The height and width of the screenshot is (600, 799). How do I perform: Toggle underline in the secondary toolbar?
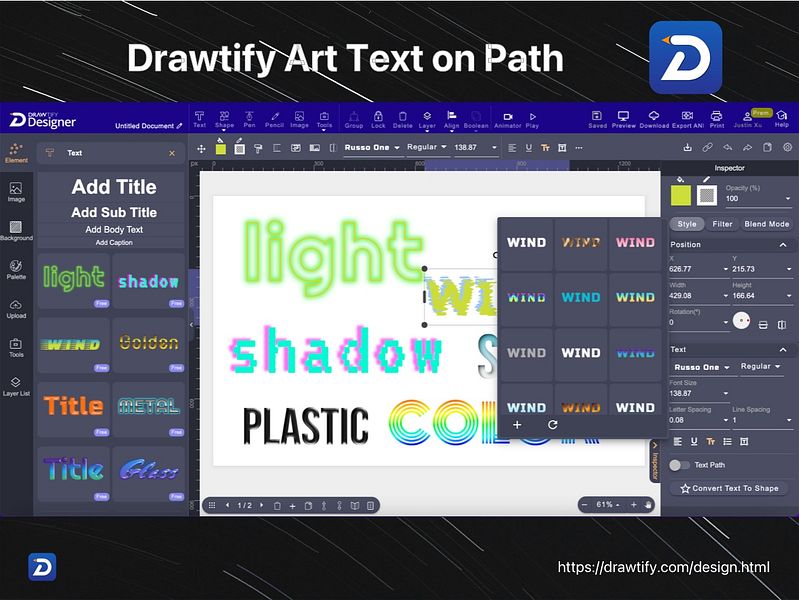pos(528,148)
